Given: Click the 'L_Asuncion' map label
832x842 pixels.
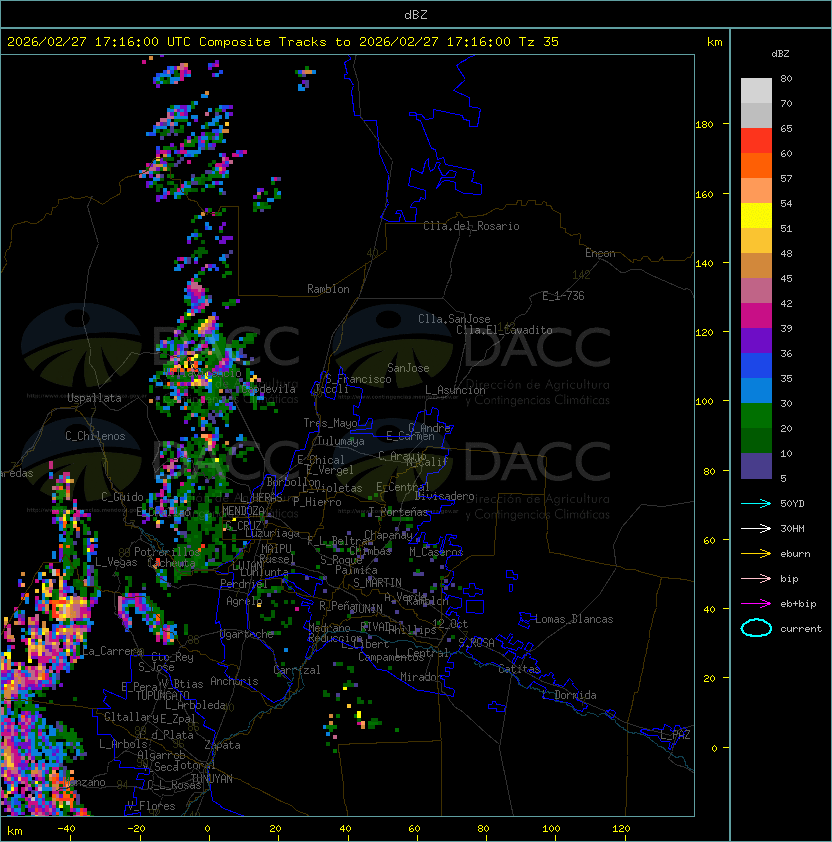Looking at the screenshot, I should click(x=455, y=390).
